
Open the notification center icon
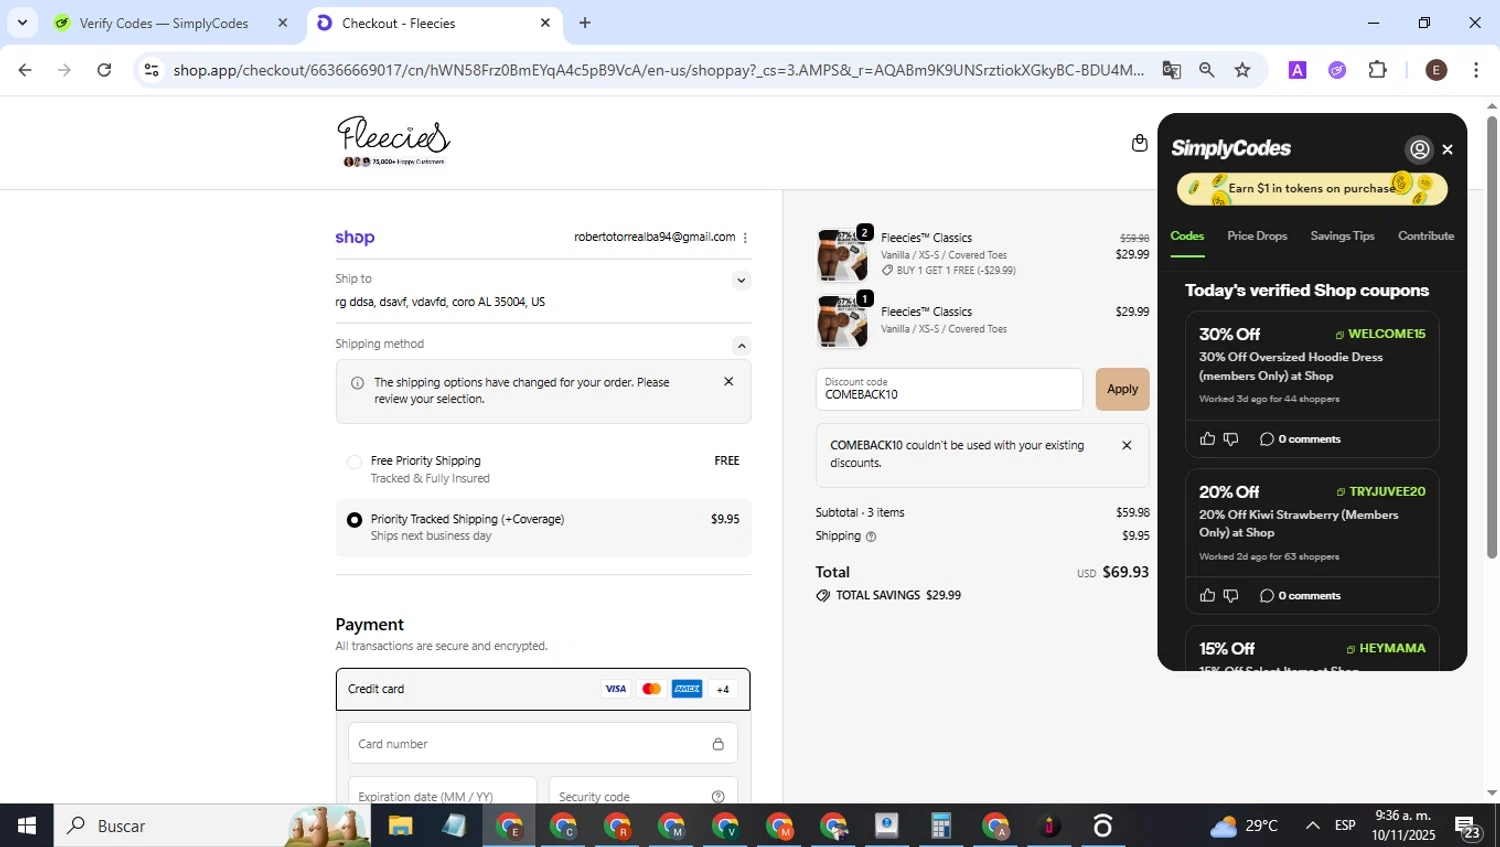(1468, 827)
